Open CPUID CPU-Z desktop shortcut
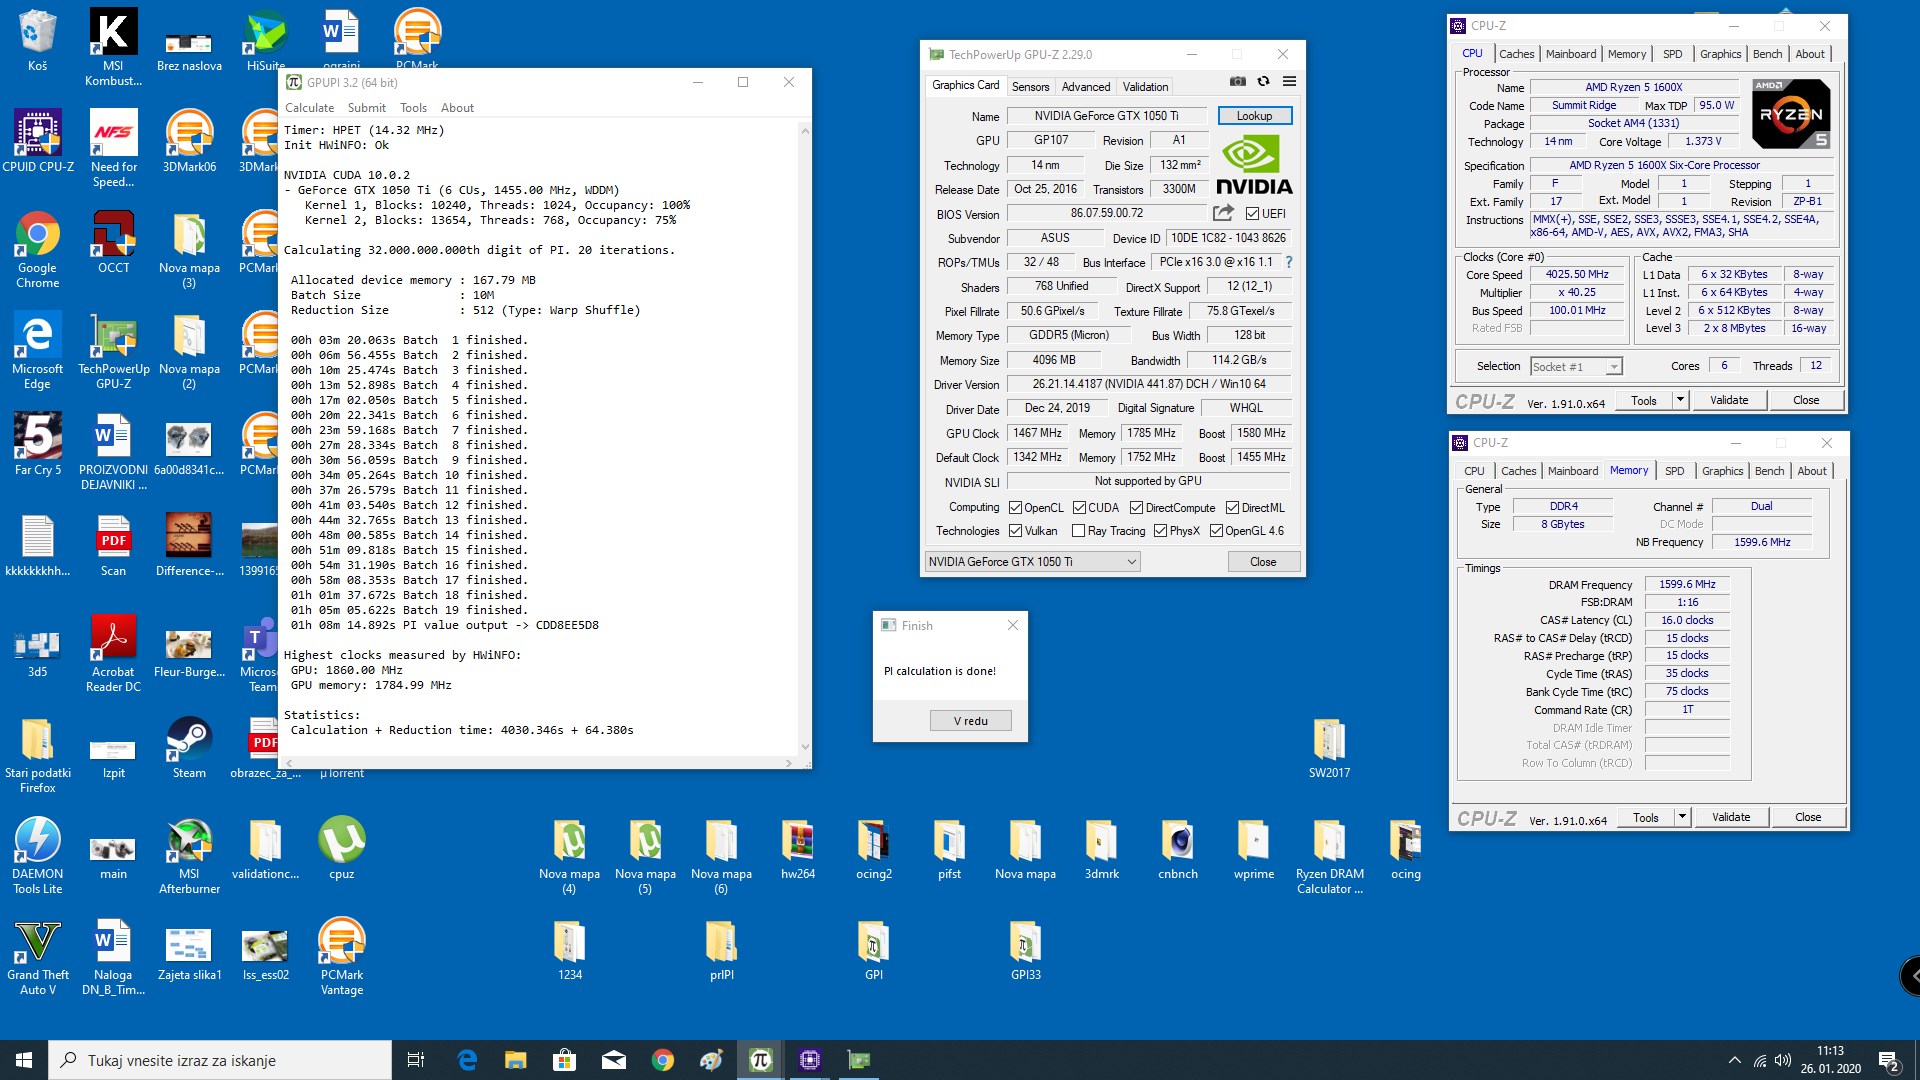This screenshot has height=1080, width=1920. [x=38, y=141]
